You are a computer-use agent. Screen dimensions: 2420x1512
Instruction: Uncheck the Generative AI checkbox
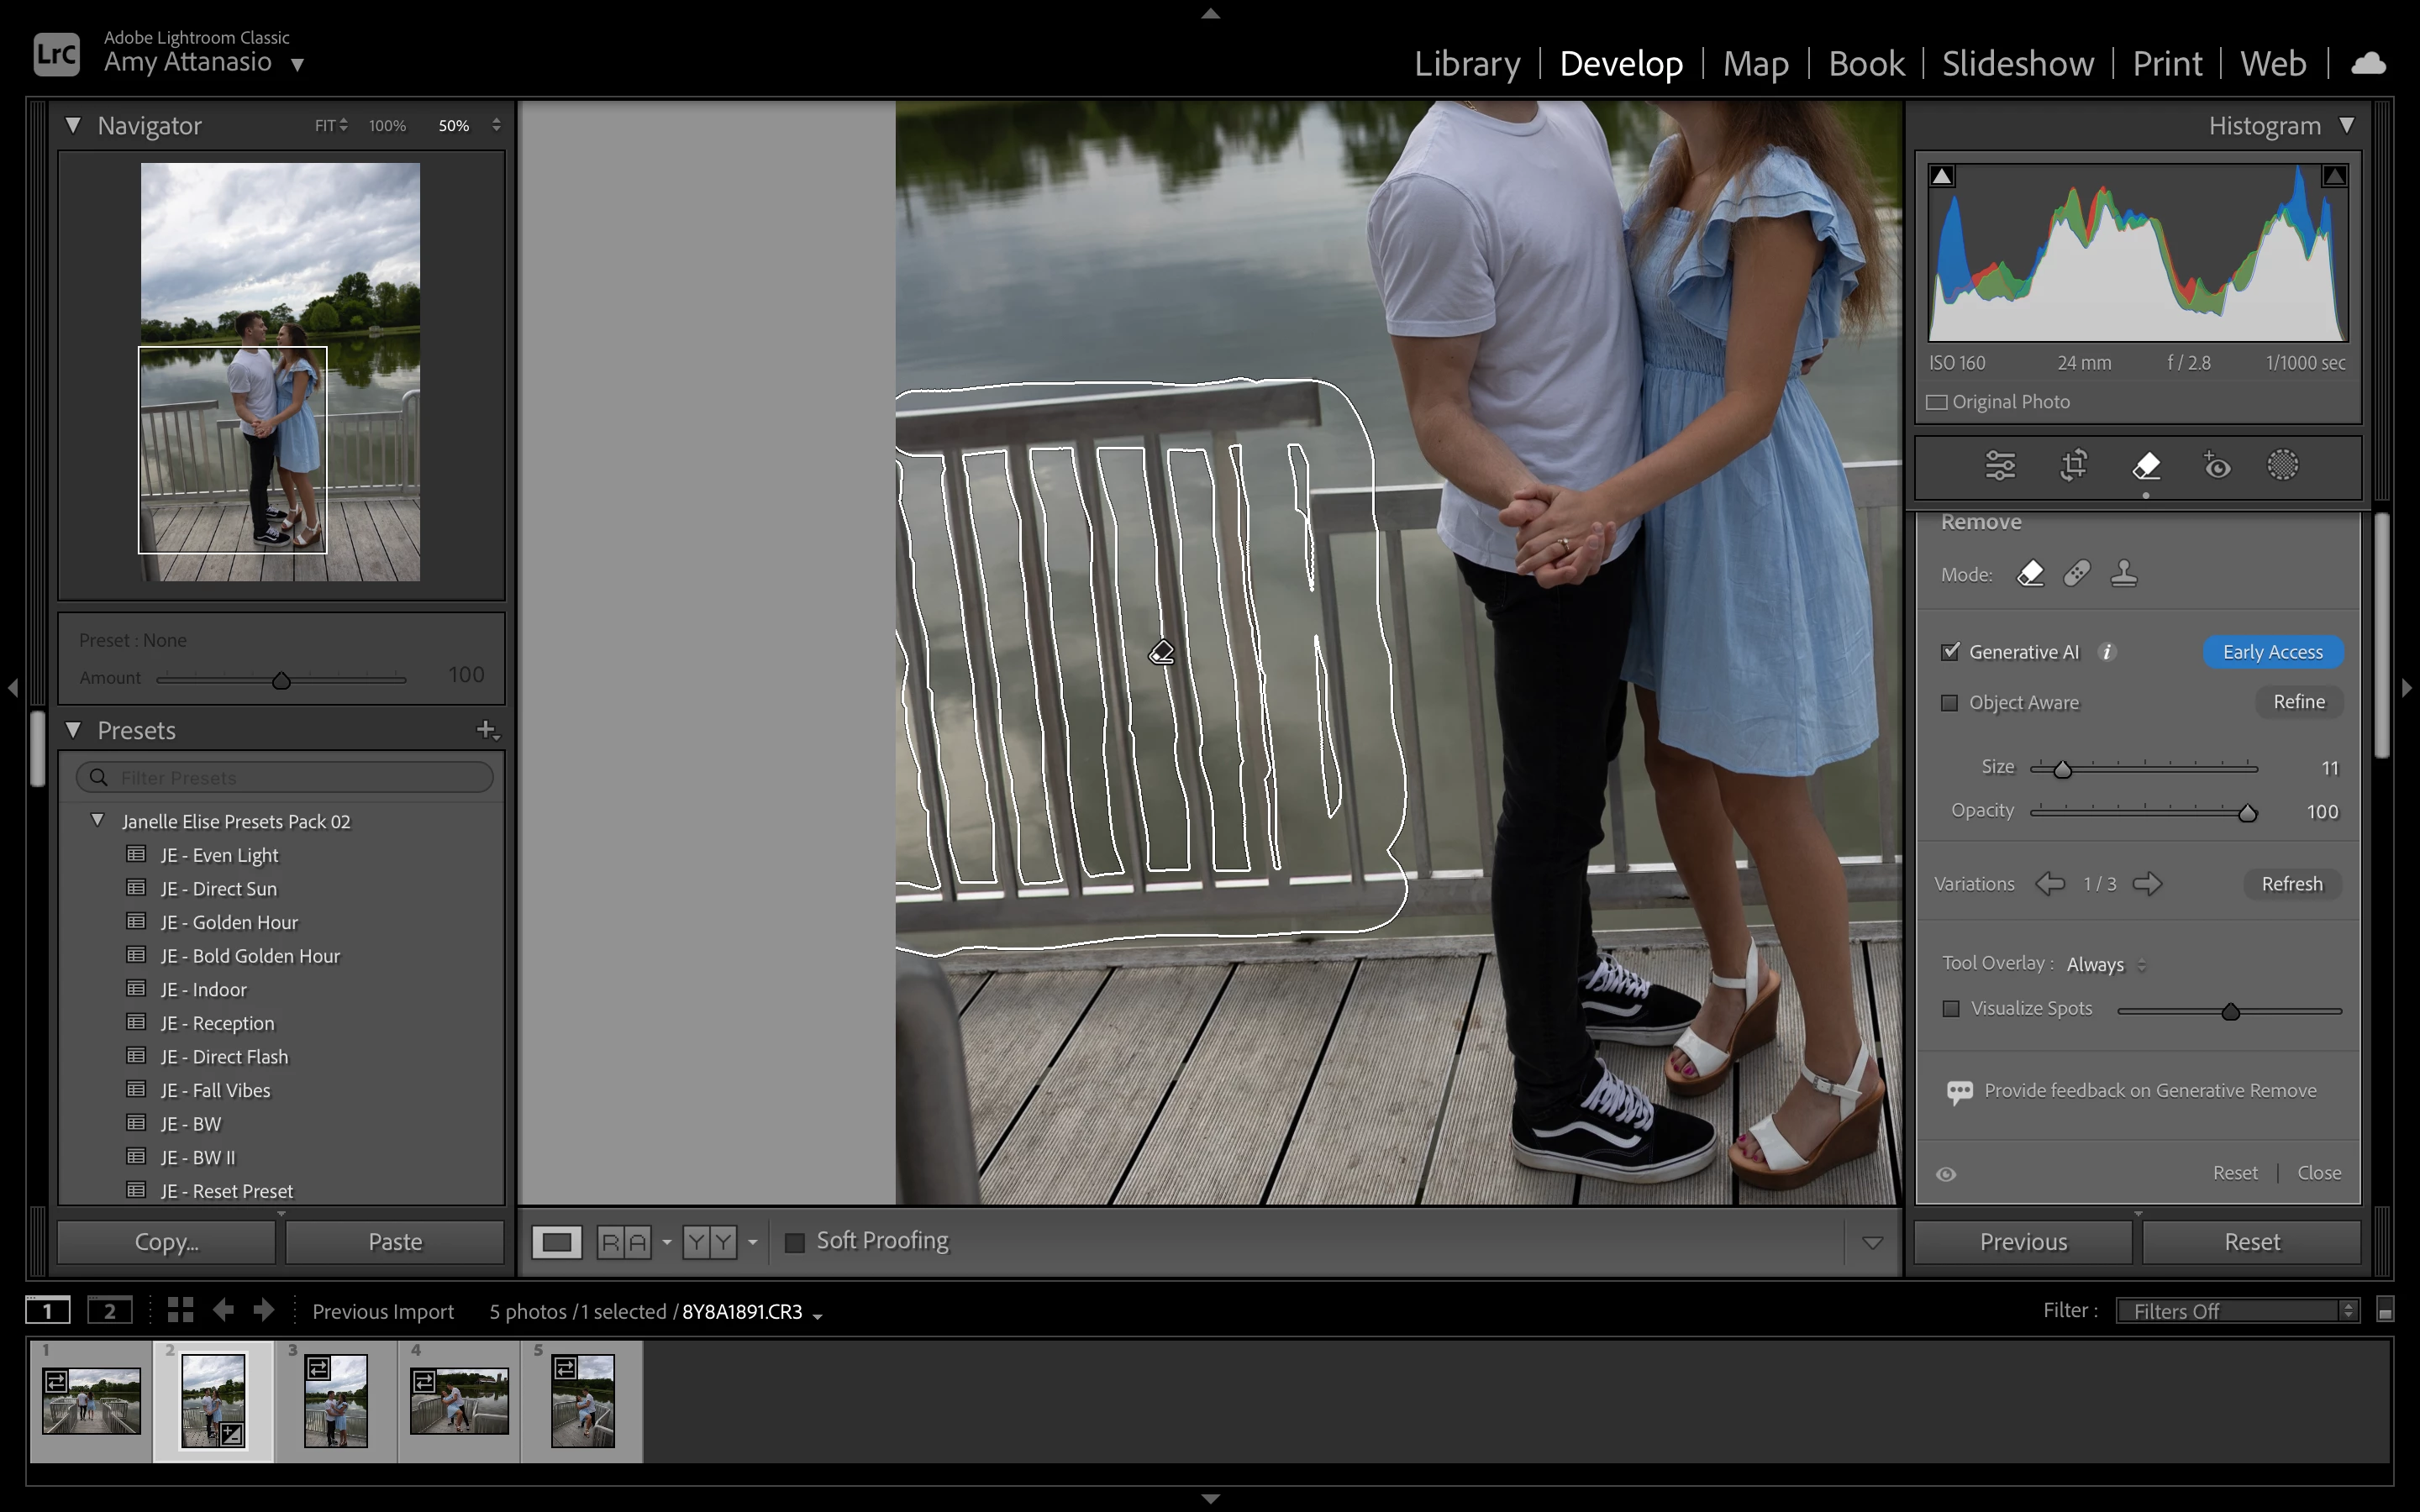tap(1950, 652)
